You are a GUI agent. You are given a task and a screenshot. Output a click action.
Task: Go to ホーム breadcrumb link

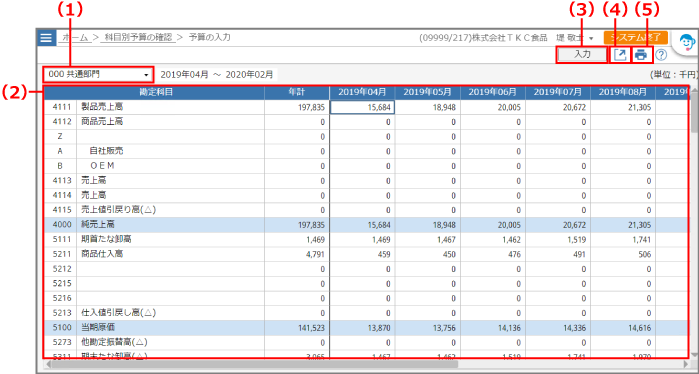click(75, 37)
